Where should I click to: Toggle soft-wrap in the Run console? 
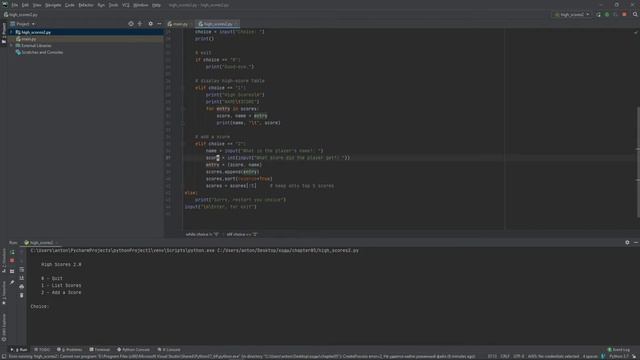pos(22,270)
